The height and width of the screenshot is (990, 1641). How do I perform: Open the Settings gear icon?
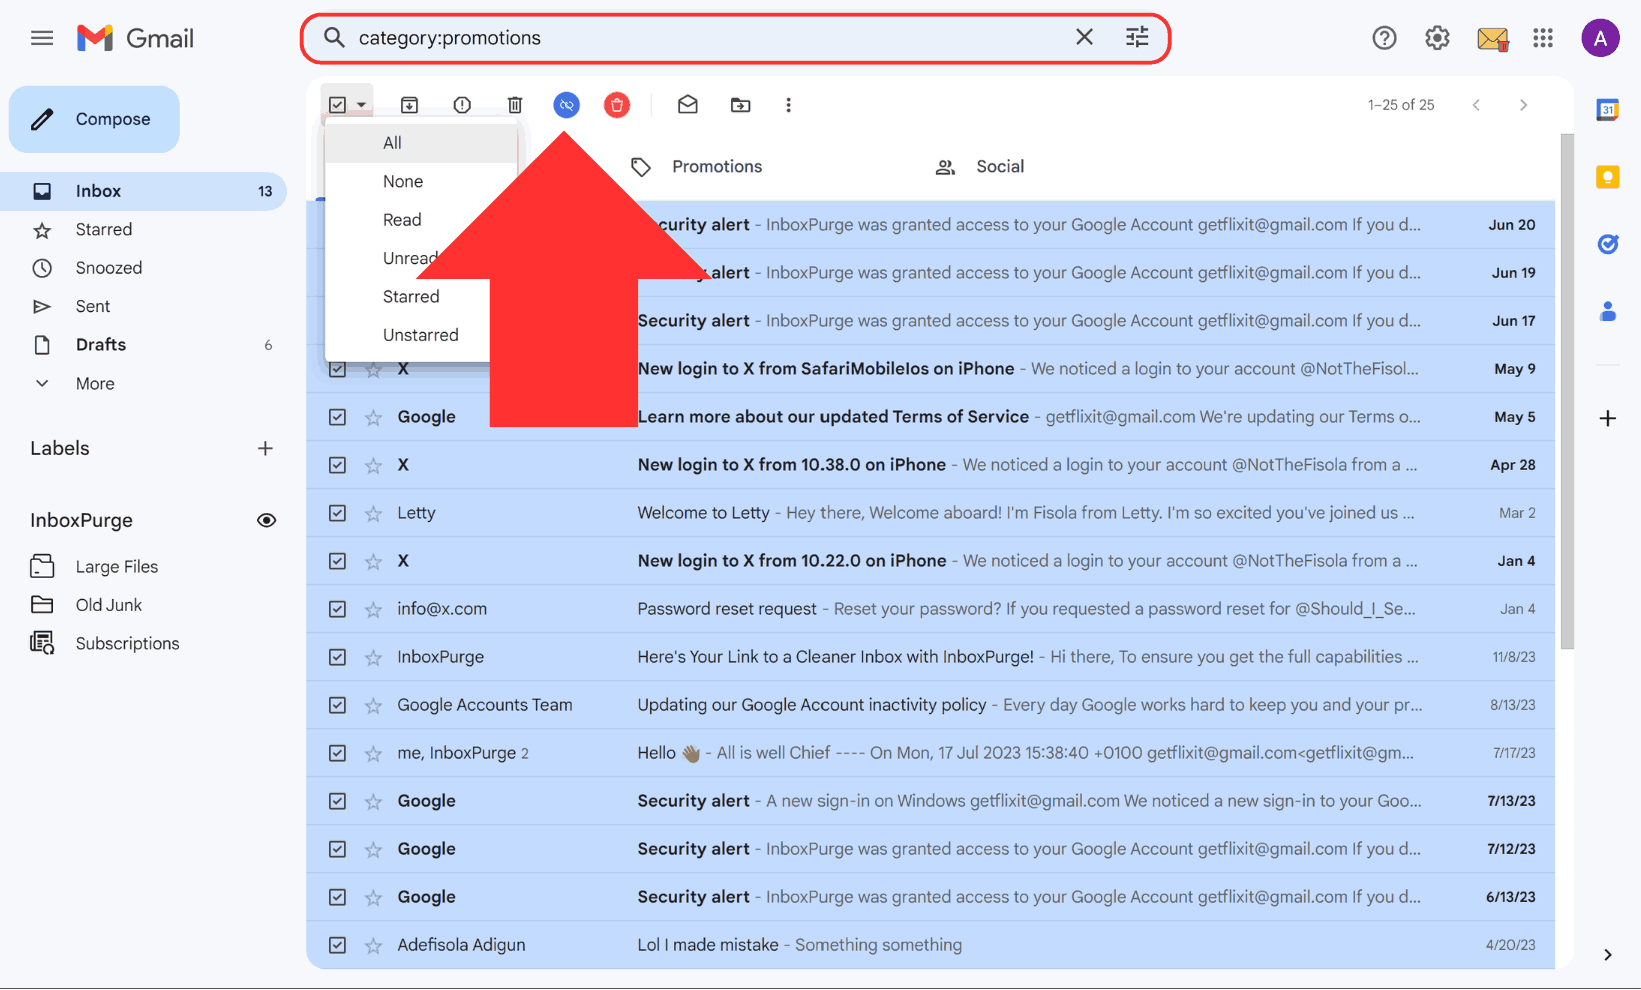[x=1437, y=38]
